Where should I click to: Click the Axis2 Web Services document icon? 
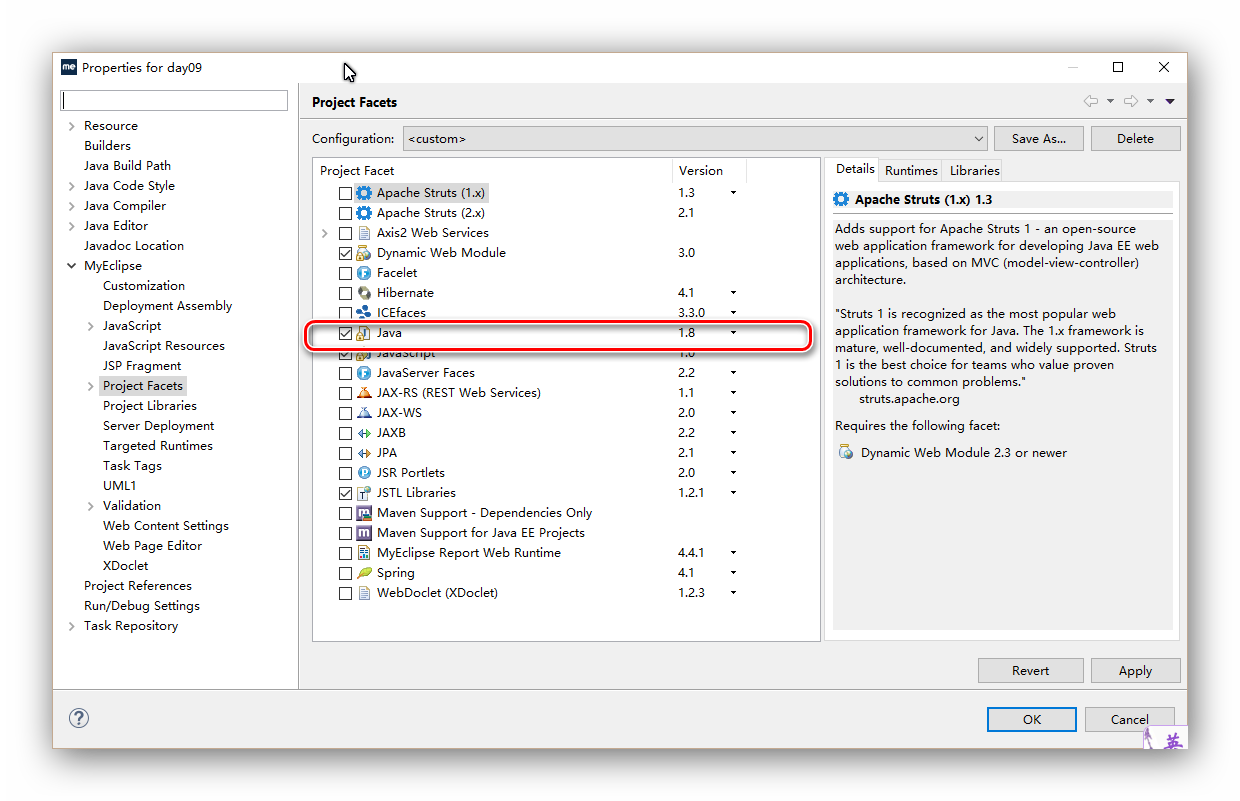(364, 233)
